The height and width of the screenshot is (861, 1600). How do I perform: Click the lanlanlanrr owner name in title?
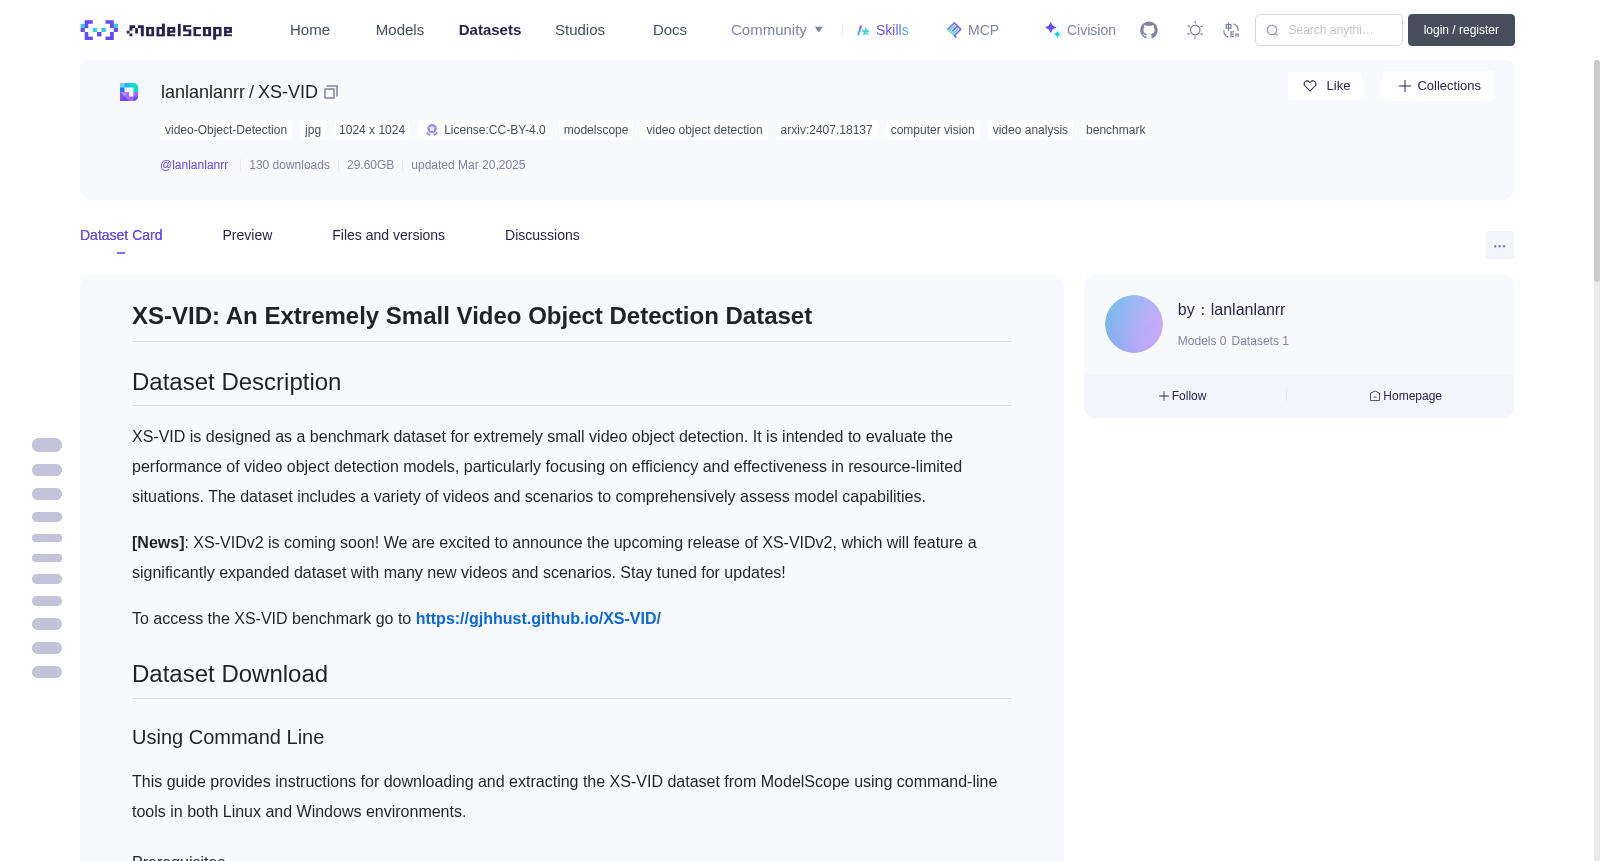point(203,92)
